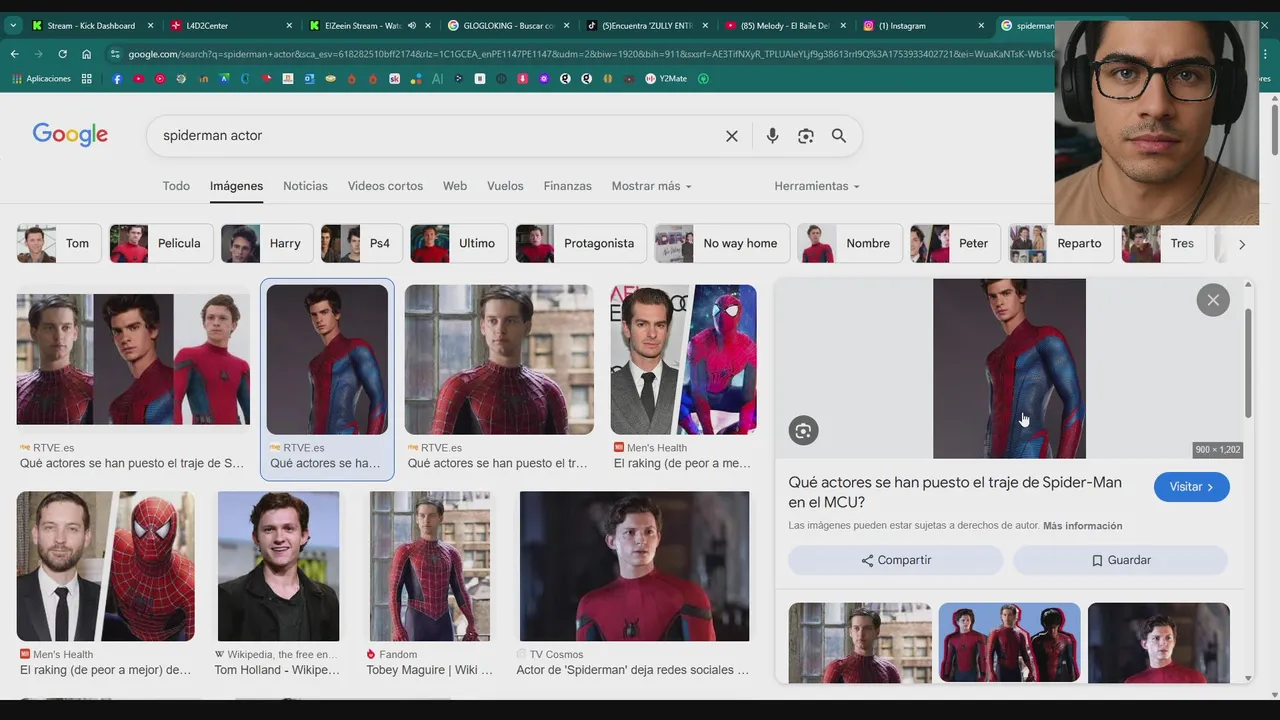Select the Tom filter chip
The height and width of the screenshot is (720, 1280).
58,243
